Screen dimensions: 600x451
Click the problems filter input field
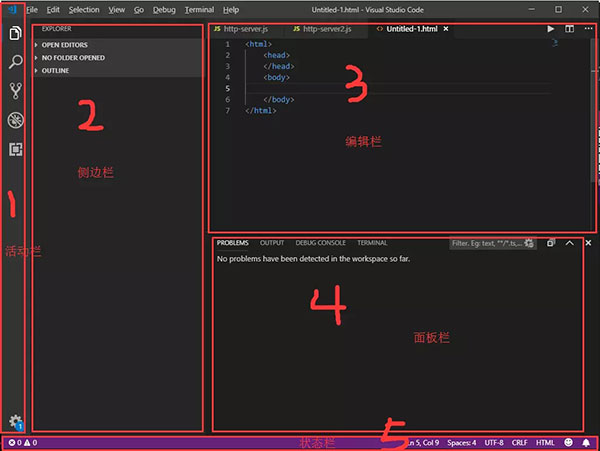point(485,243)
